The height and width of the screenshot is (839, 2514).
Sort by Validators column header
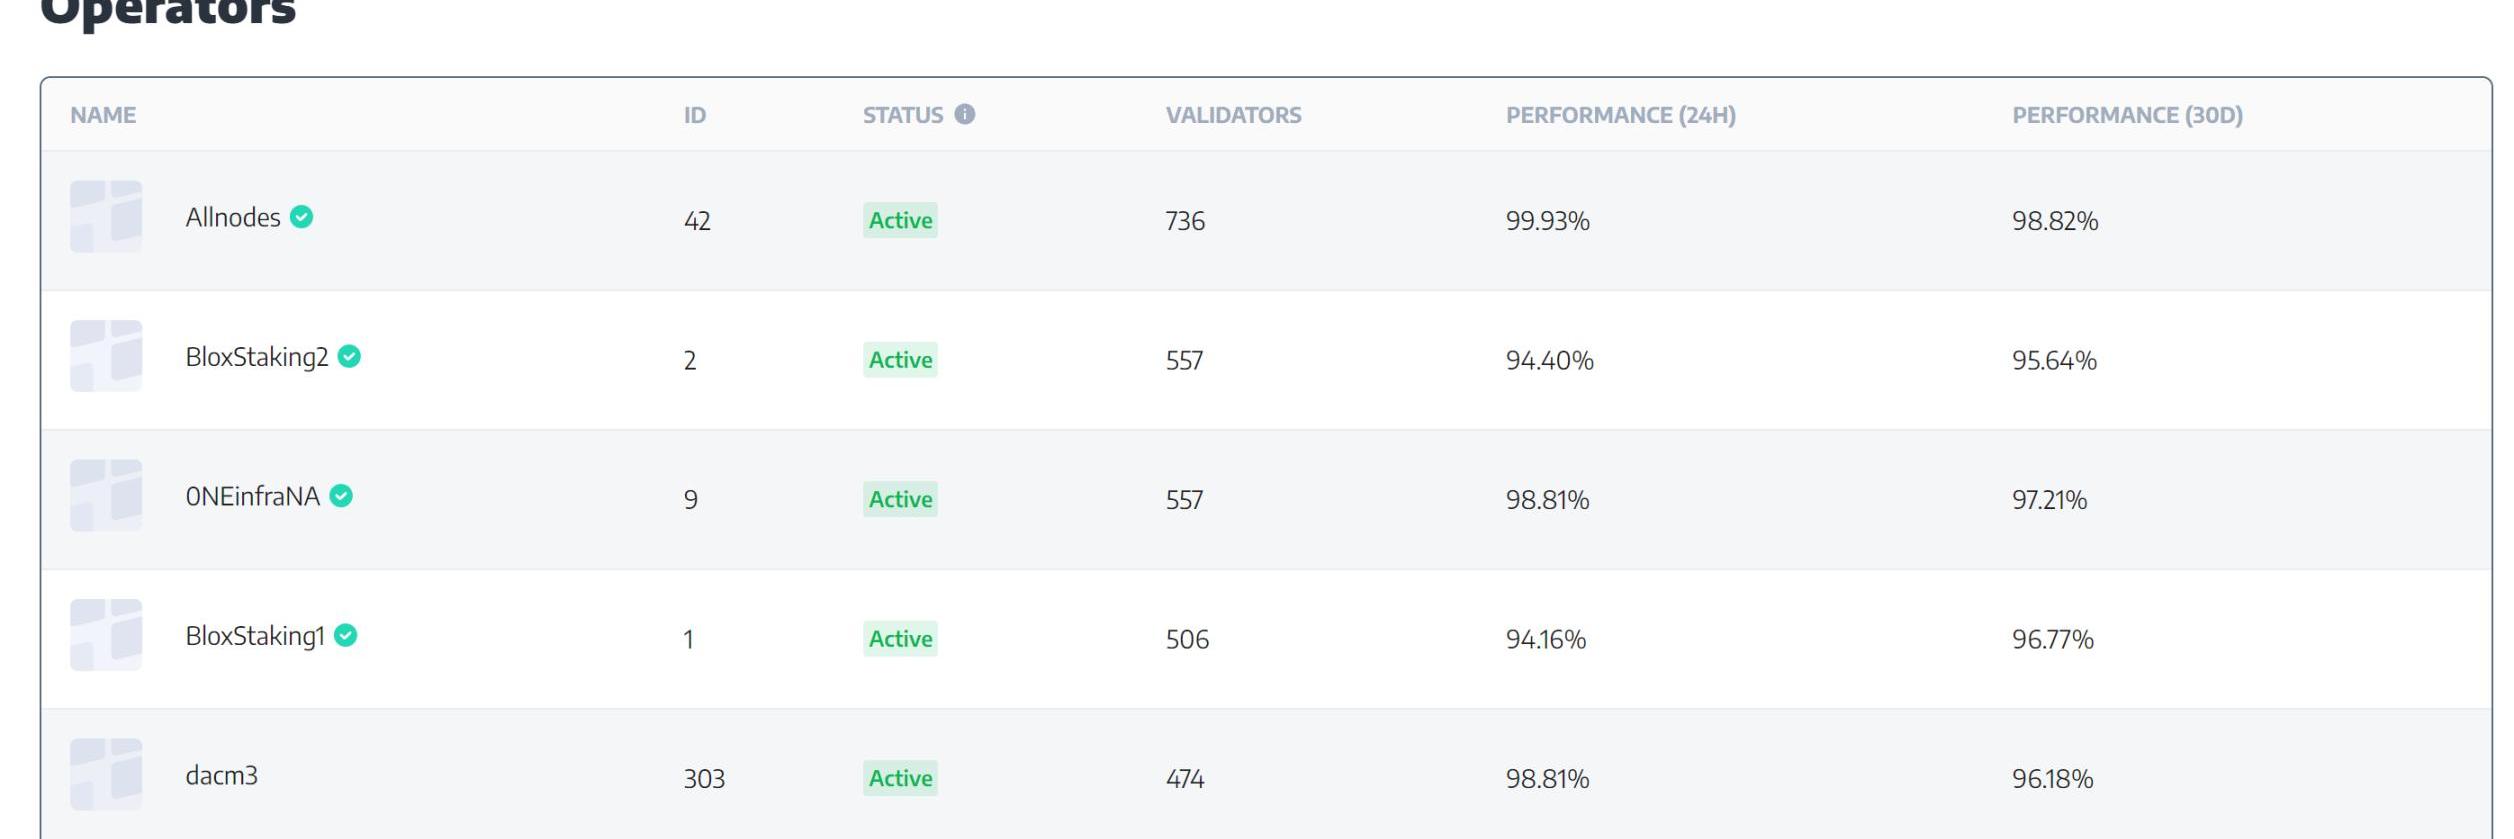pyautogui.click(x=1233, y=115)
